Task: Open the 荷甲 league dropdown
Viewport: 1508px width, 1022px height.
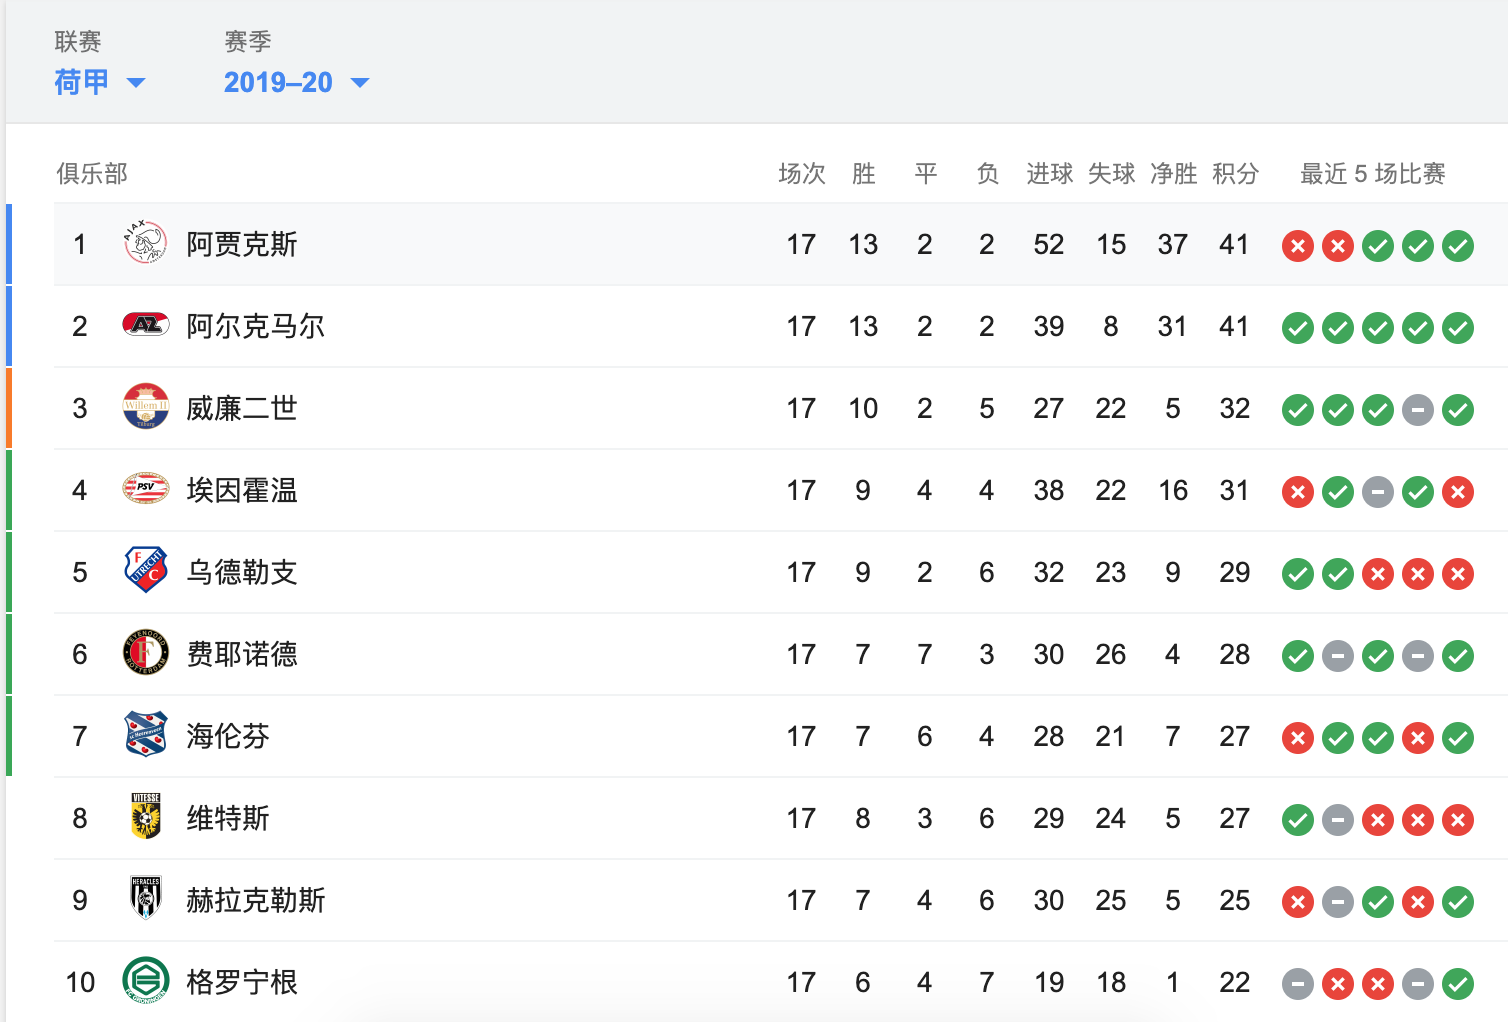Action: coord(100,82)
